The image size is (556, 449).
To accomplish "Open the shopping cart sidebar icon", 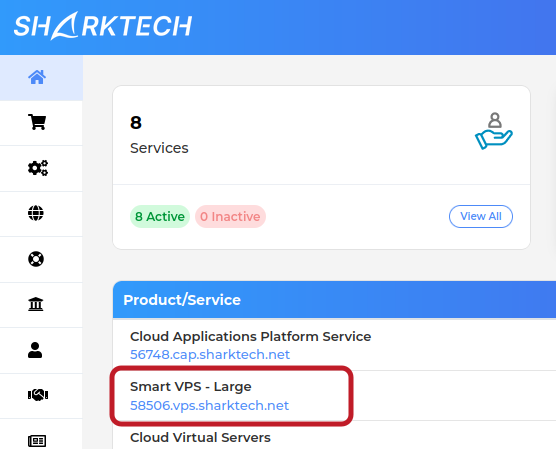I will (x=37, y=122).
